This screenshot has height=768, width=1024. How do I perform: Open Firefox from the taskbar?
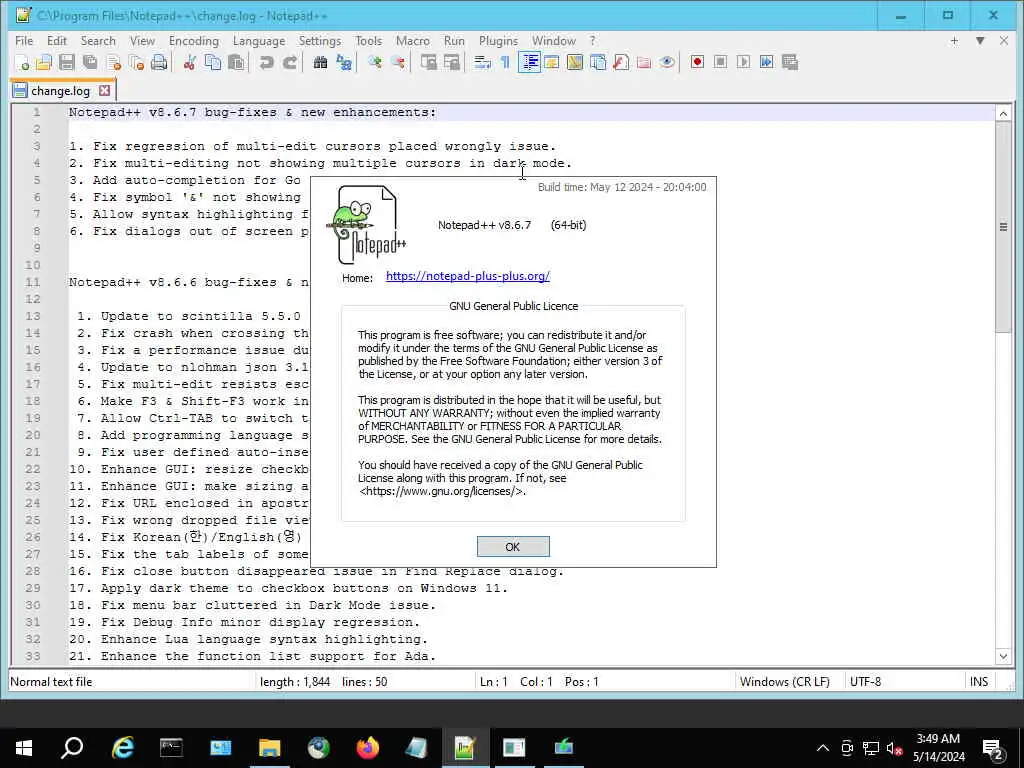click(367, 748)
